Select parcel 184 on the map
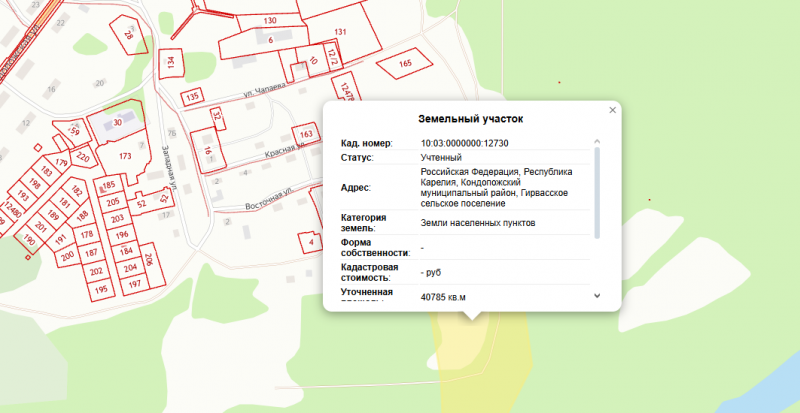 tap(126, 251)
